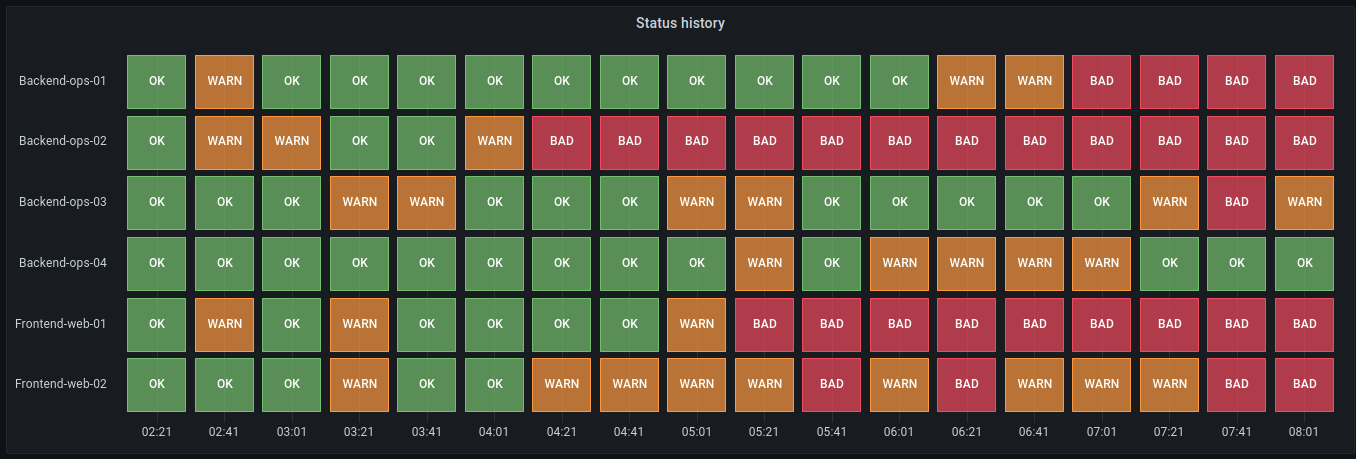The image size is (1356, 459).
Task: Click the Backend-ops-01 row label
Action: 62,81
